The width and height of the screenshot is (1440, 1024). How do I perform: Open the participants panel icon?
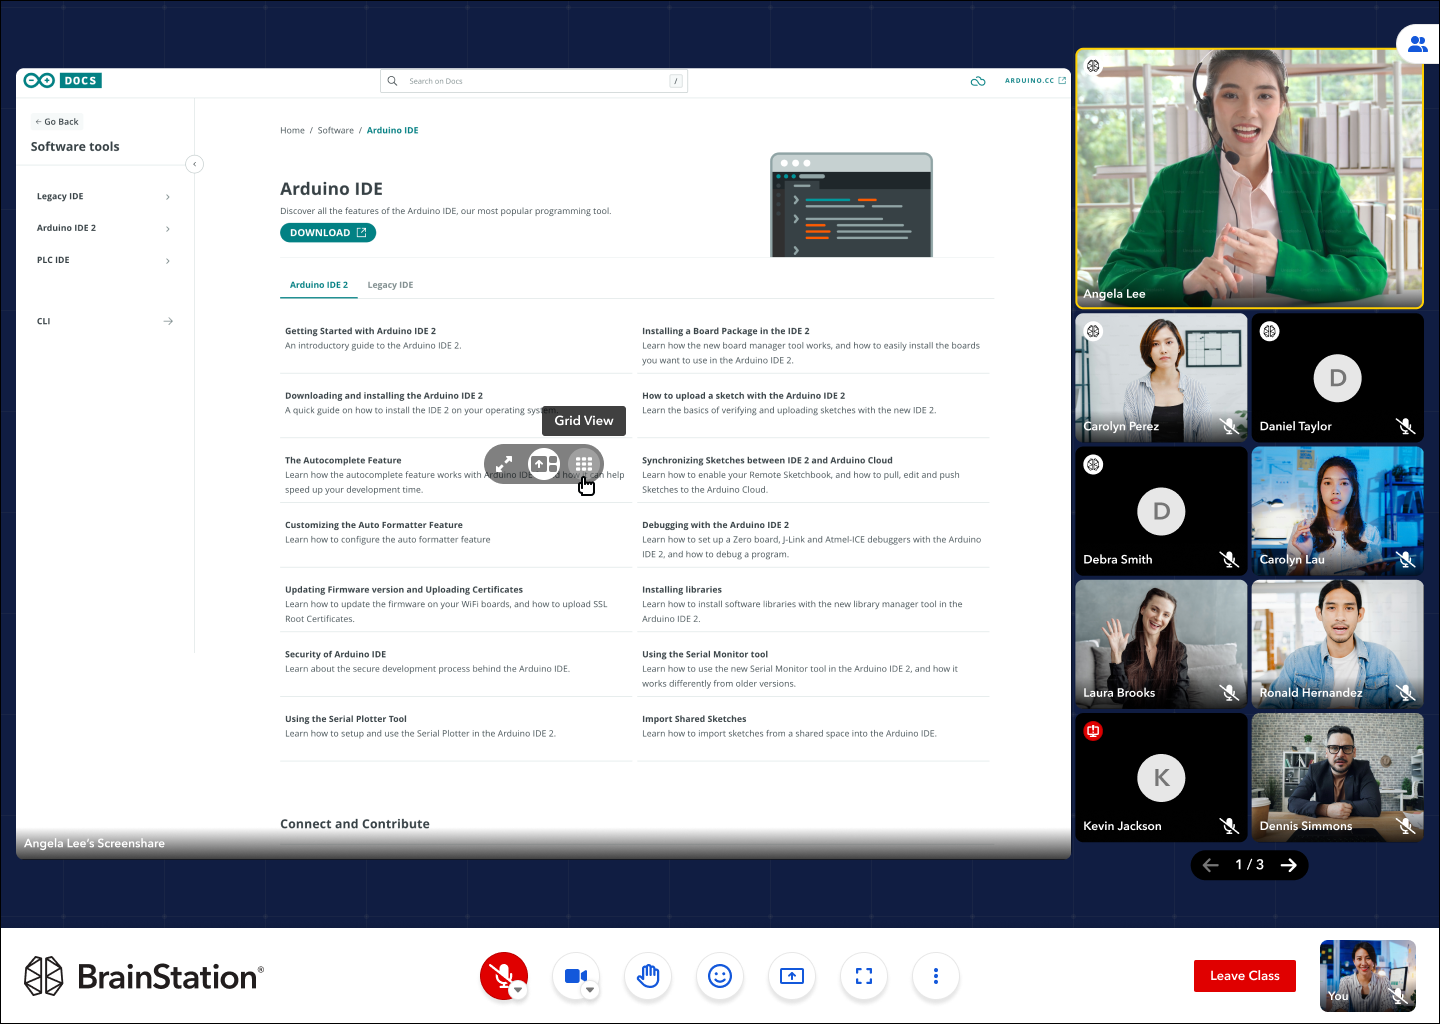point(1418,44)
